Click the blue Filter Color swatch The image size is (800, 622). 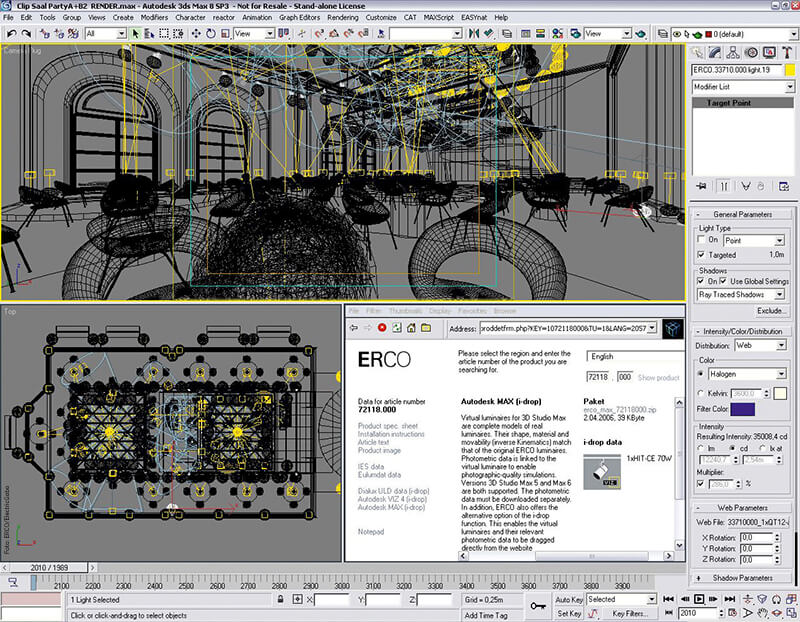point(742,409)
